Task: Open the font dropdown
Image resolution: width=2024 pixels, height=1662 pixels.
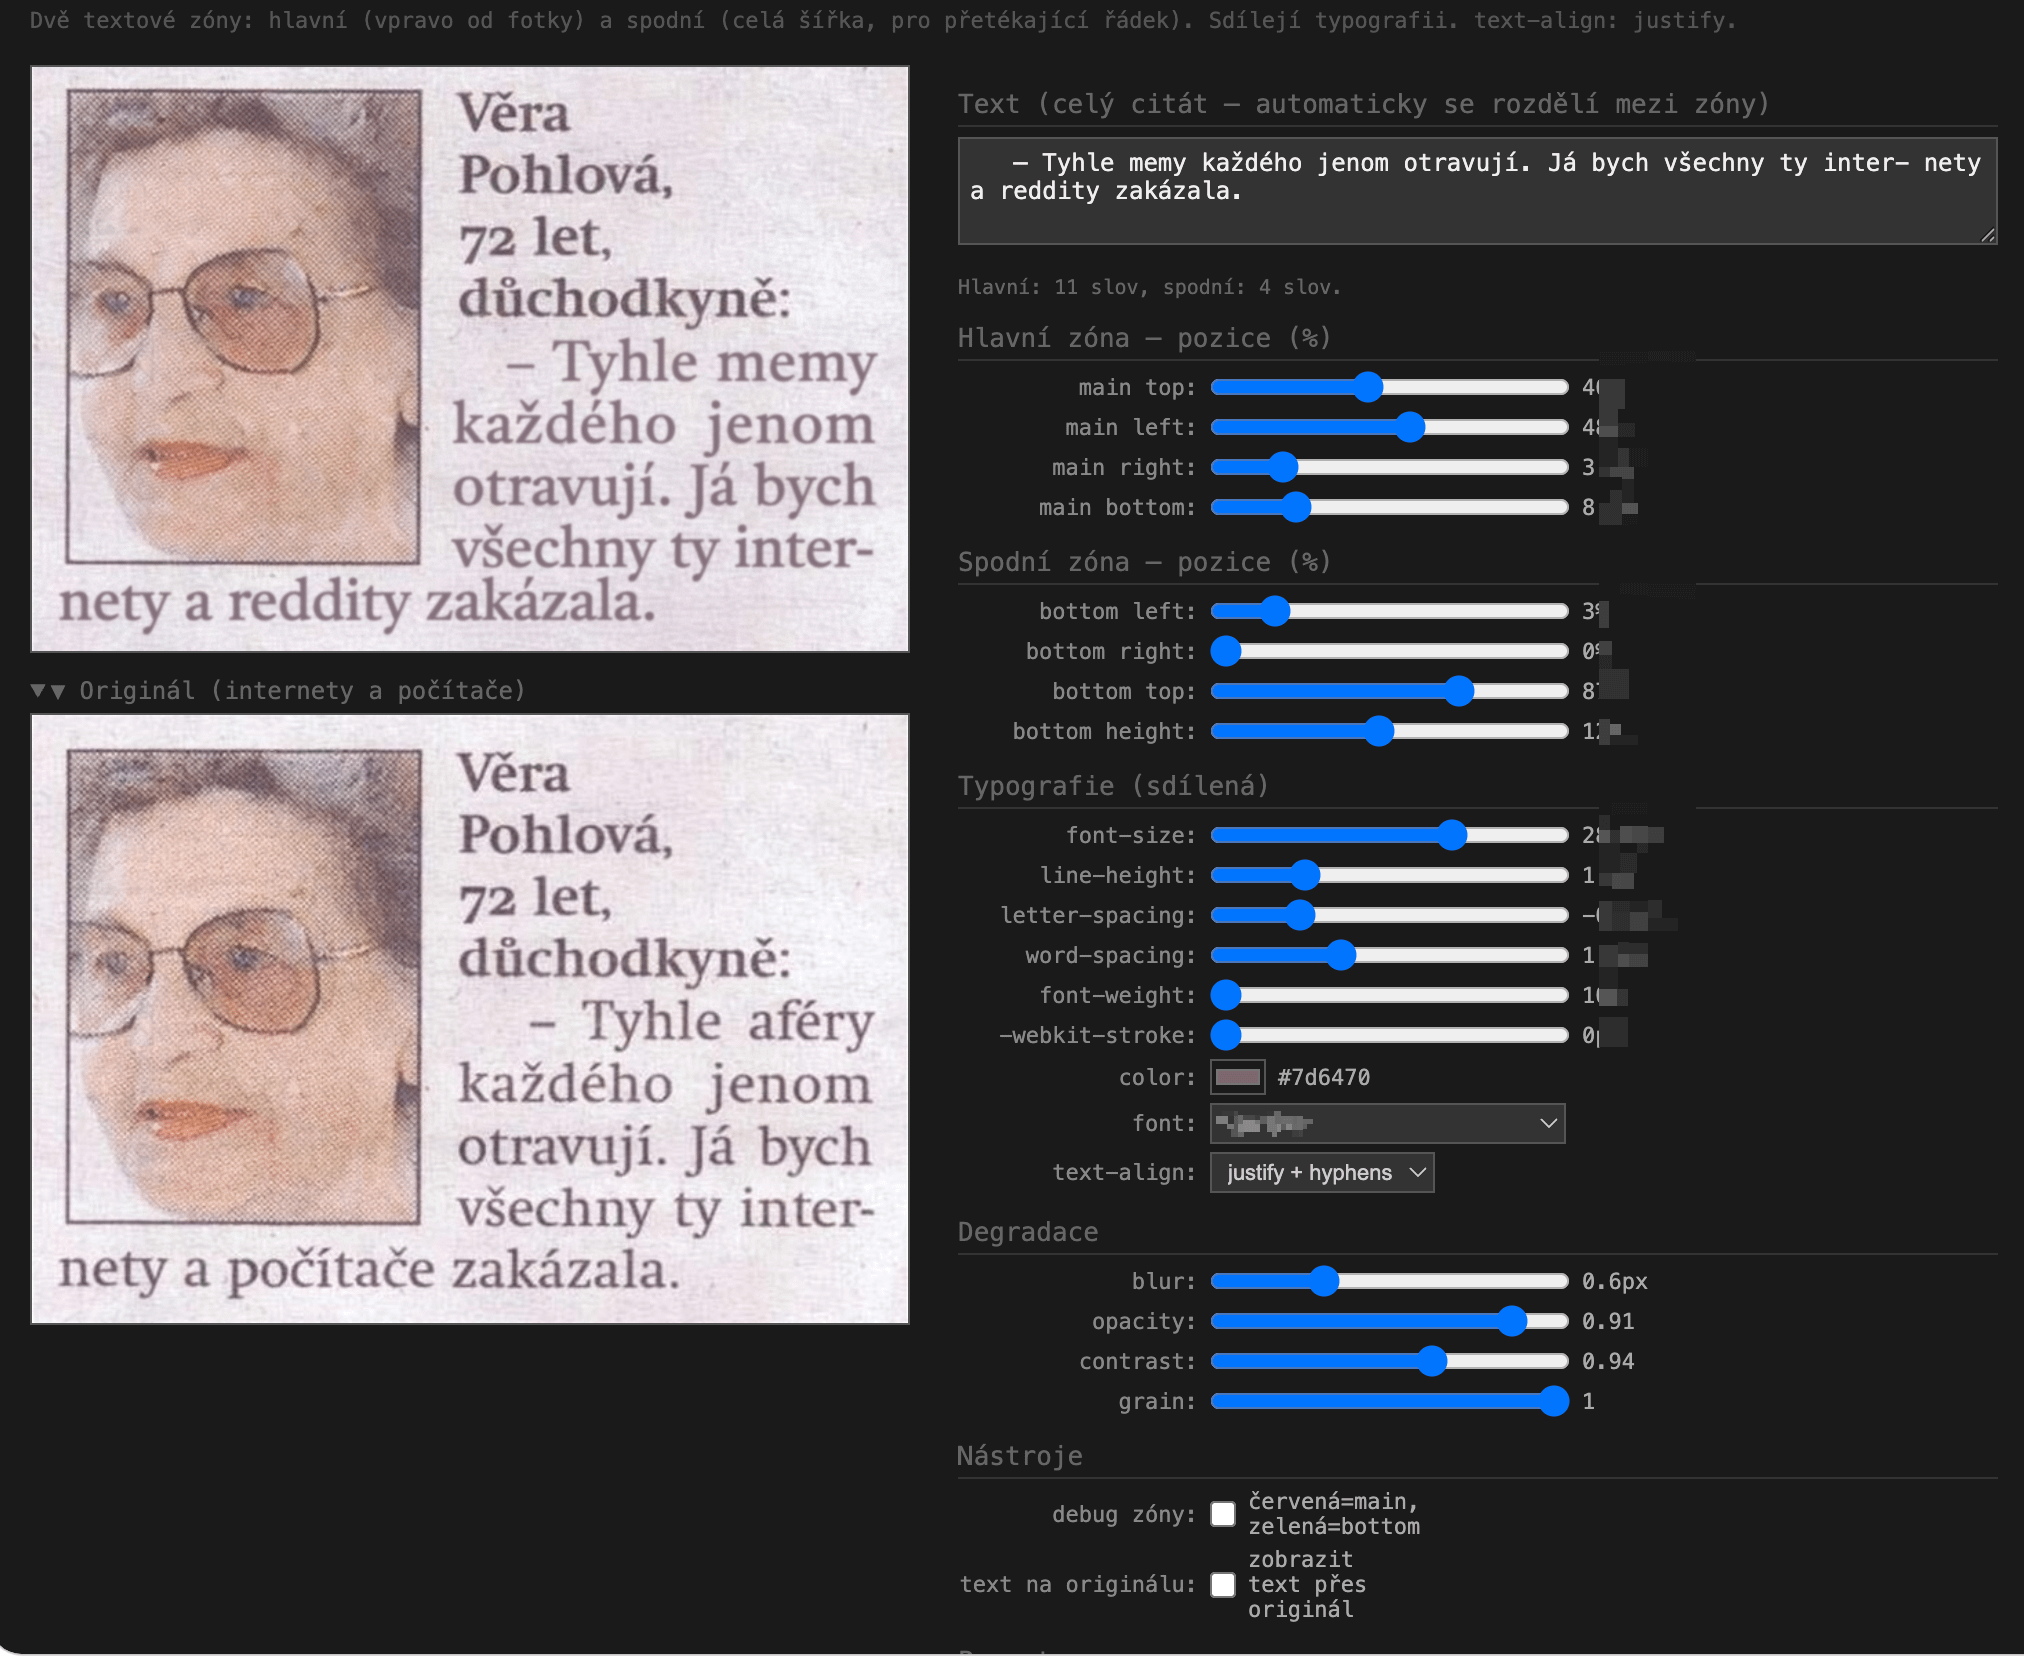Action: pos(1386,1123)
